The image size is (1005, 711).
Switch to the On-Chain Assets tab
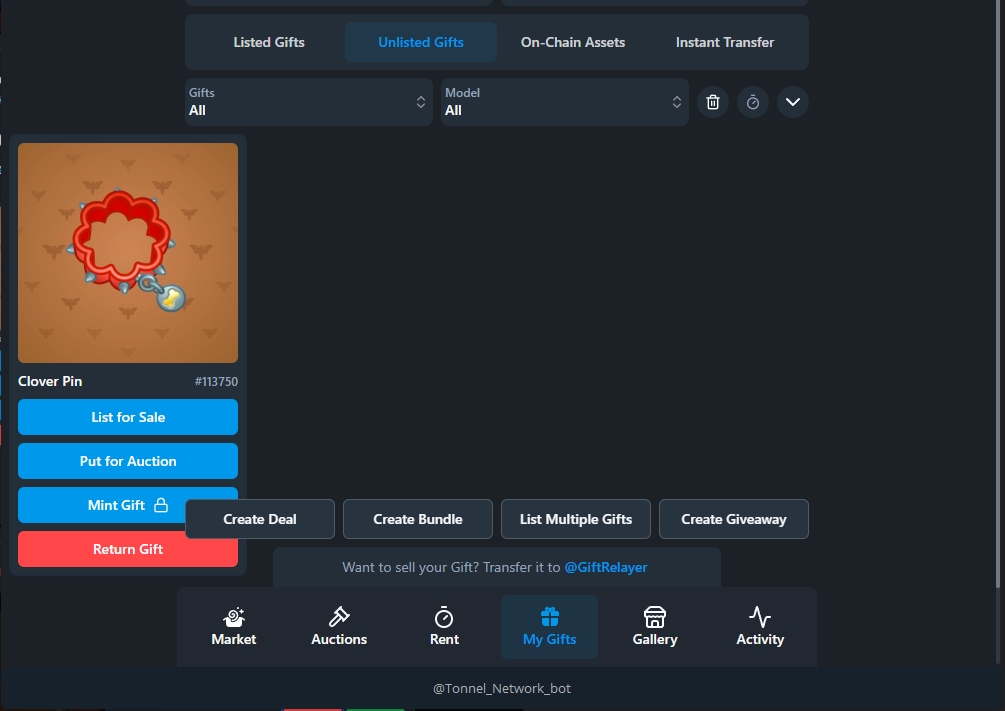coord(573,42)
